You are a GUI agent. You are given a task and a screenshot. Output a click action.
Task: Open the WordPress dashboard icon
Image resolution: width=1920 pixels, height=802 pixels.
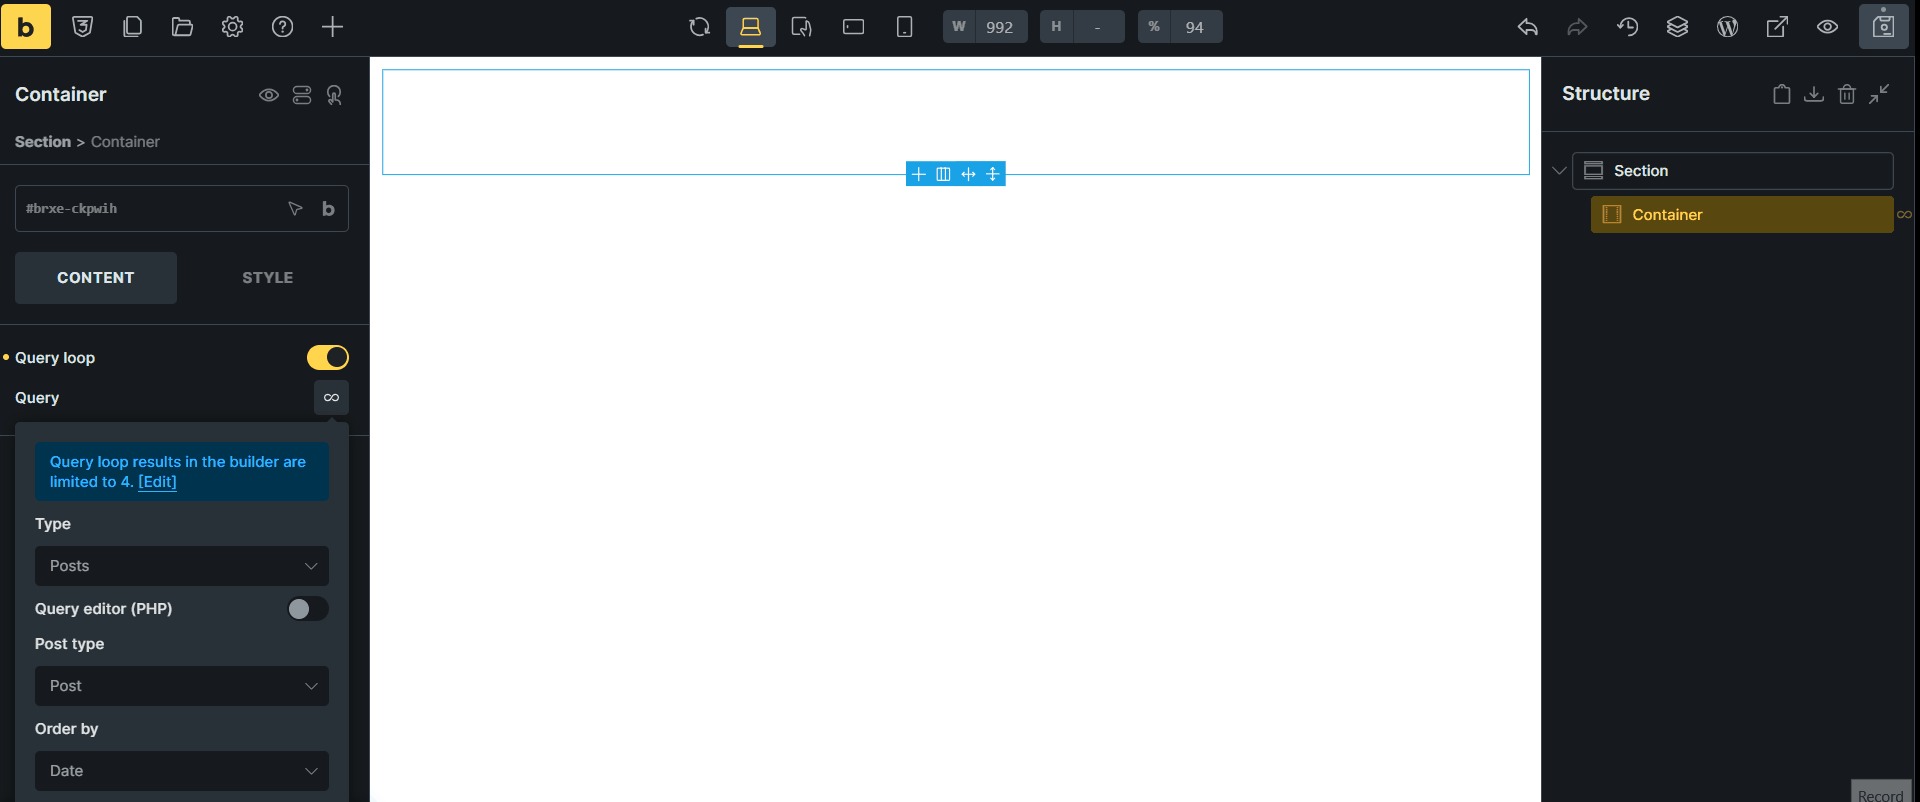point(1727,27)
